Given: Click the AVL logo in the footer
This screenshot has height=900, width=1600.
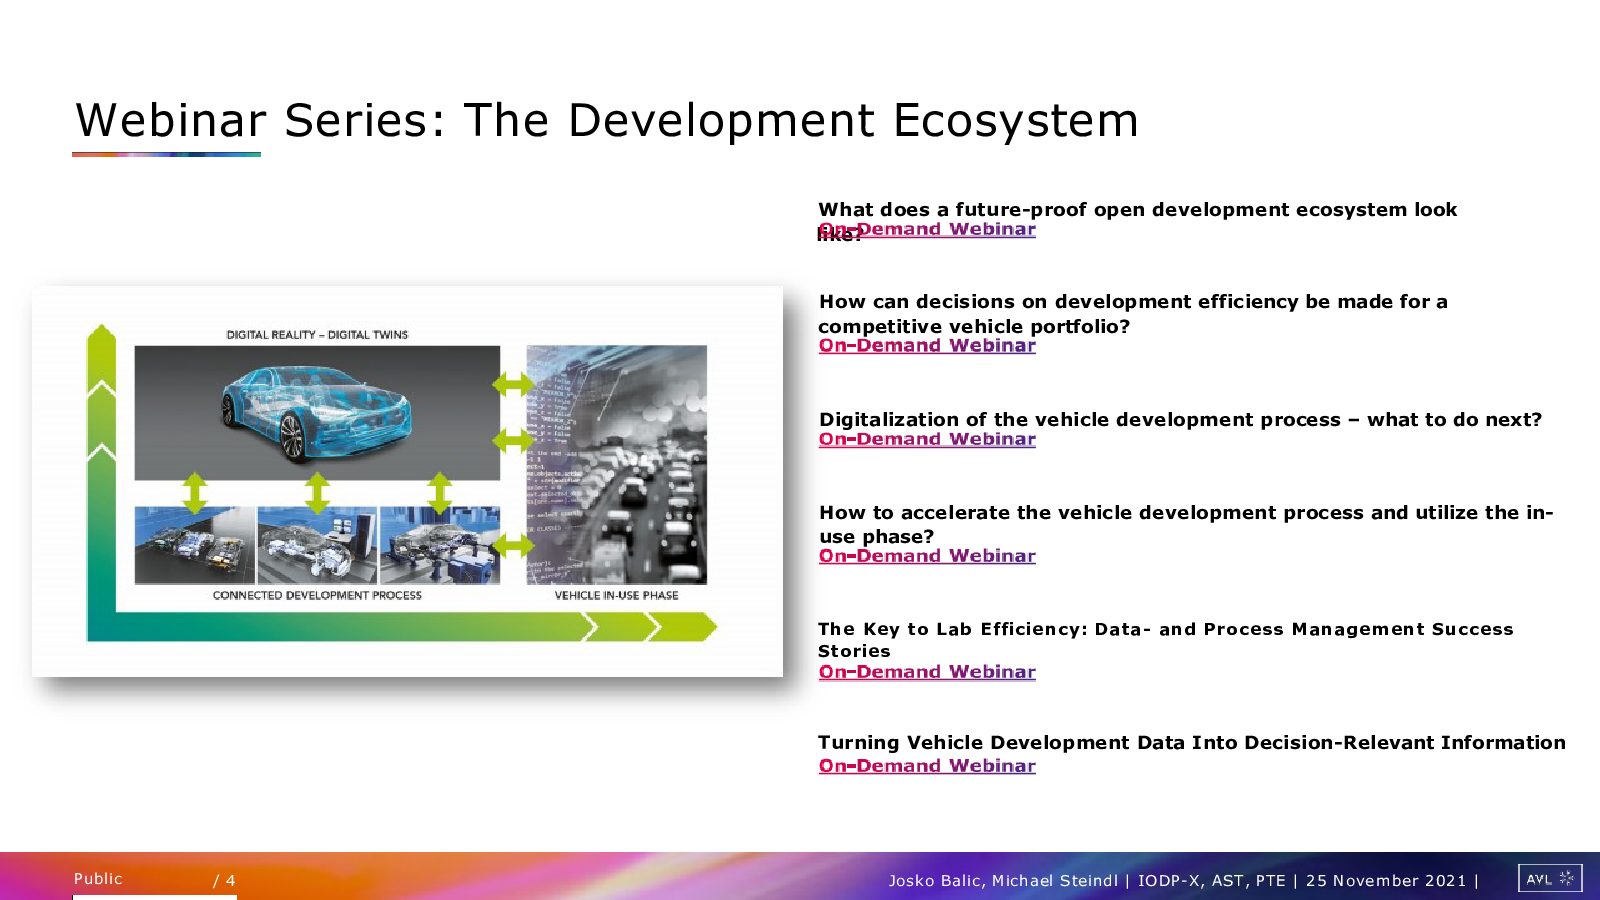Looking at the screenshot, I should click(1549, 878).
